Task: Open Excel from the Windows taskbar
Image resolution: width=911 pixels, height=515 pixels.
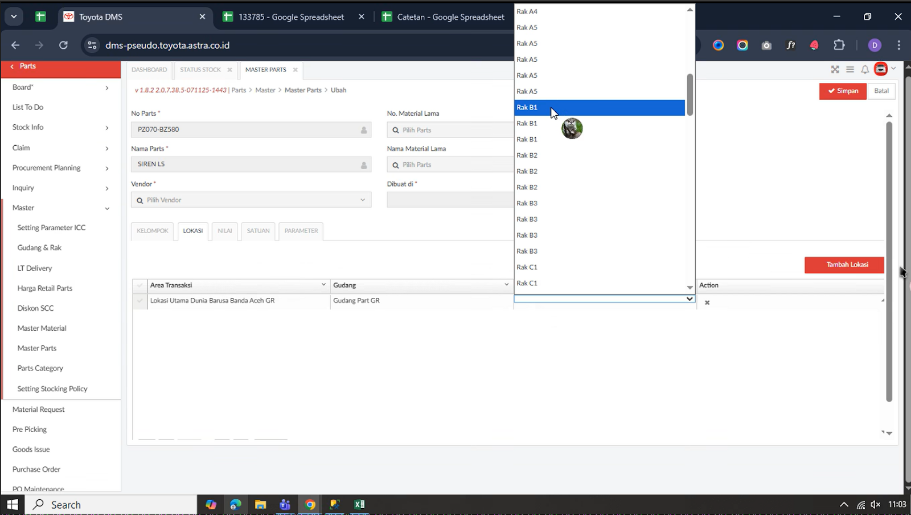Action: [x=360, y=505]
